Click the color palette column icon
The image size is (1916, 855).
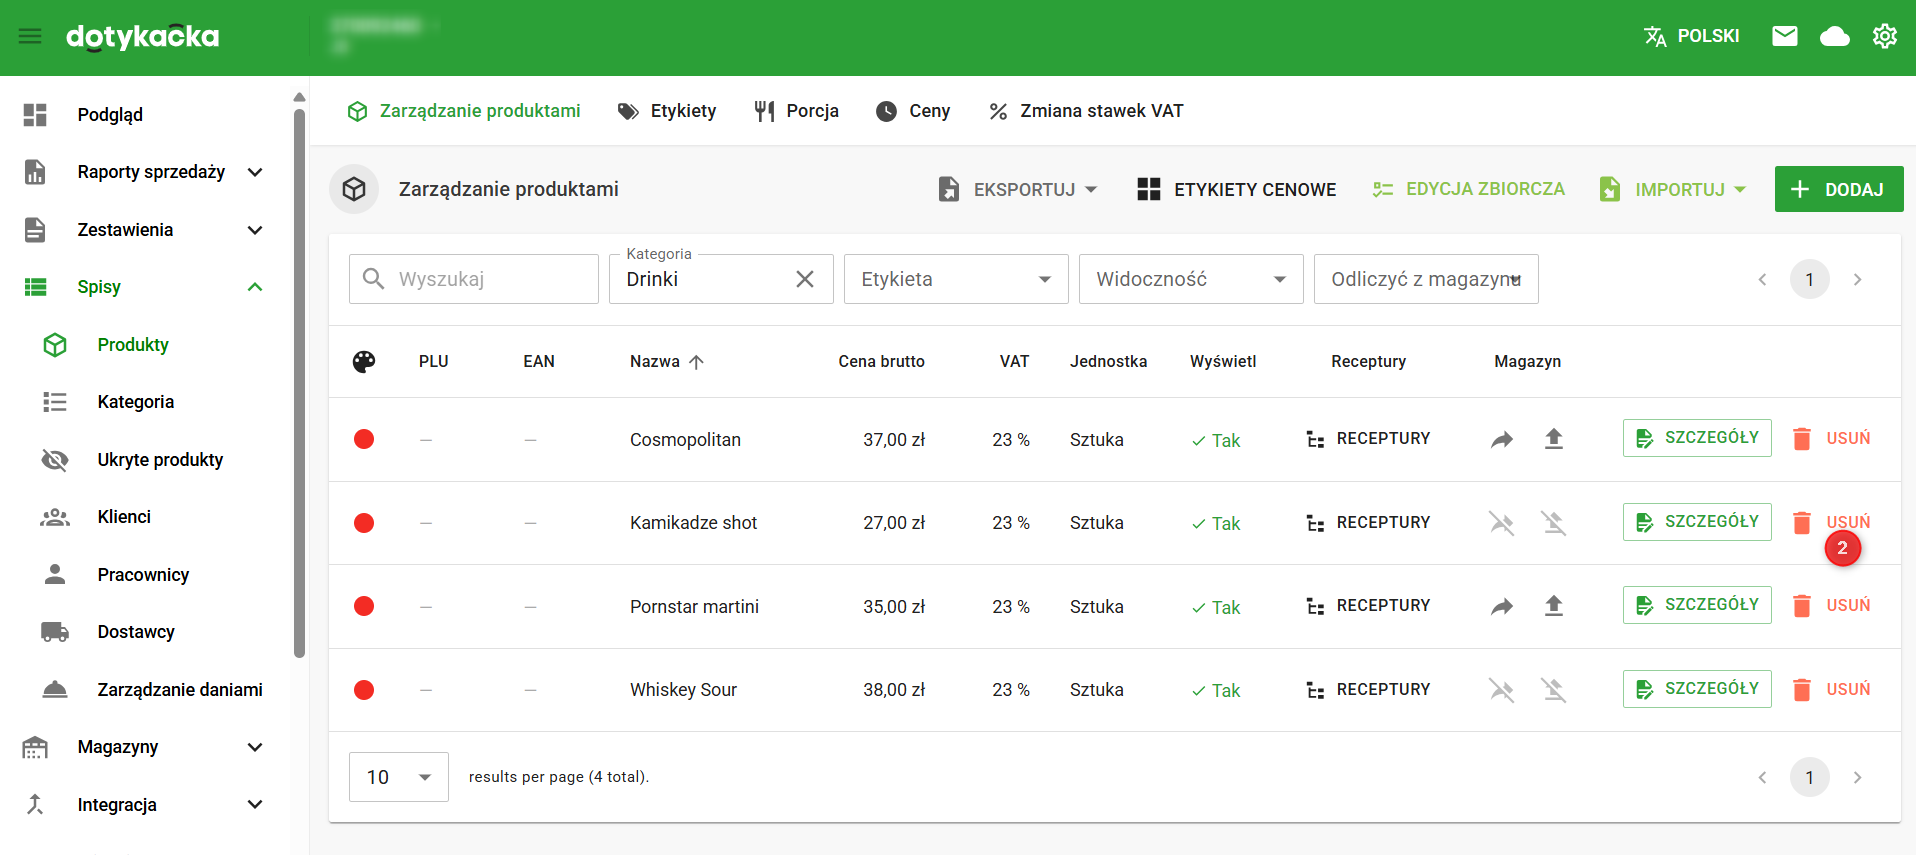[364, 362]
